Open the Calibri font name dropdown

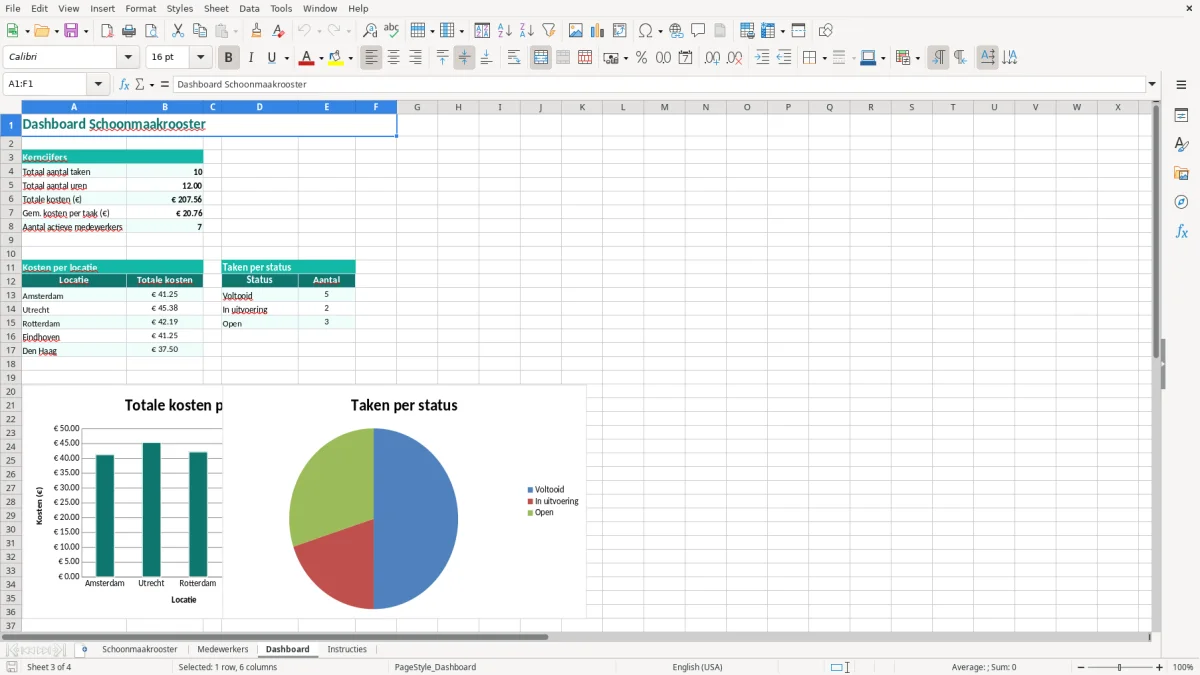click(127, 58)
